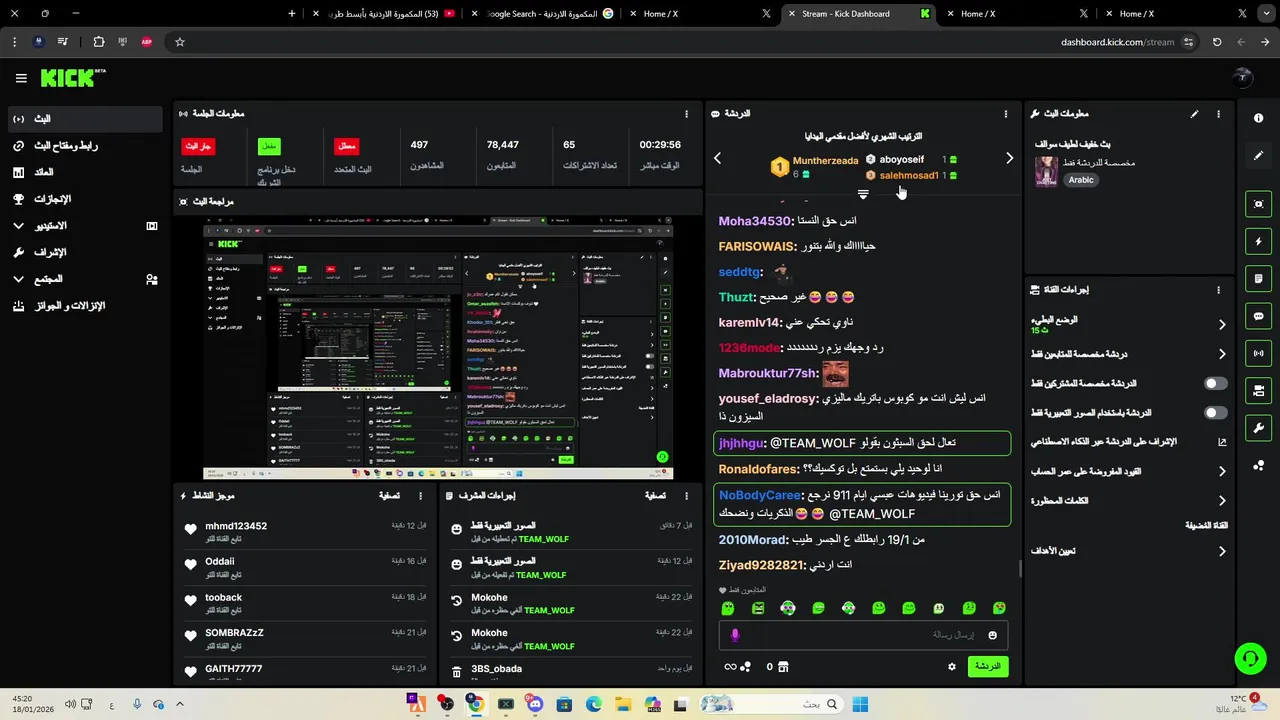Screen dimensions: 1280x720
Task: Select the stream preview capture icon in right toolbar
Action: [x=1258, y=204]
